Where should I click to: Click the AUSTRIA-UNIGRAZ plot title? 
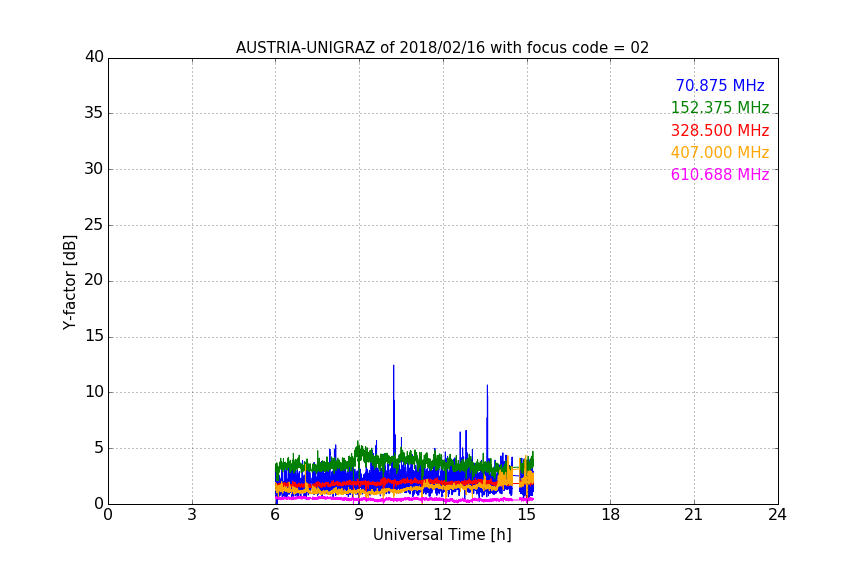point(442,48)
